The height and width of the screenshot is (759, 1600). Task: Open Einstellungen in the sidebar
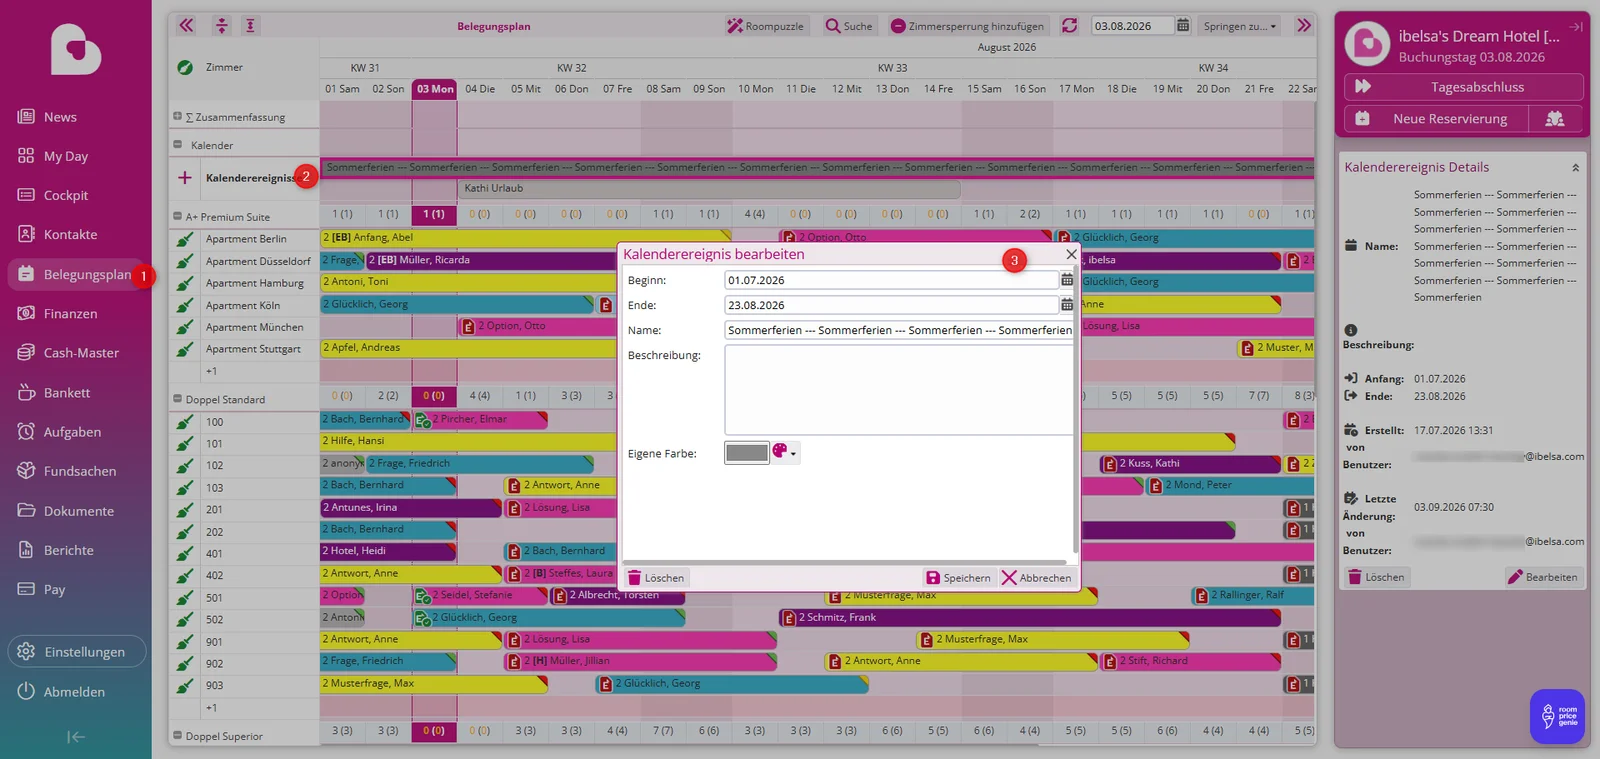77,652
